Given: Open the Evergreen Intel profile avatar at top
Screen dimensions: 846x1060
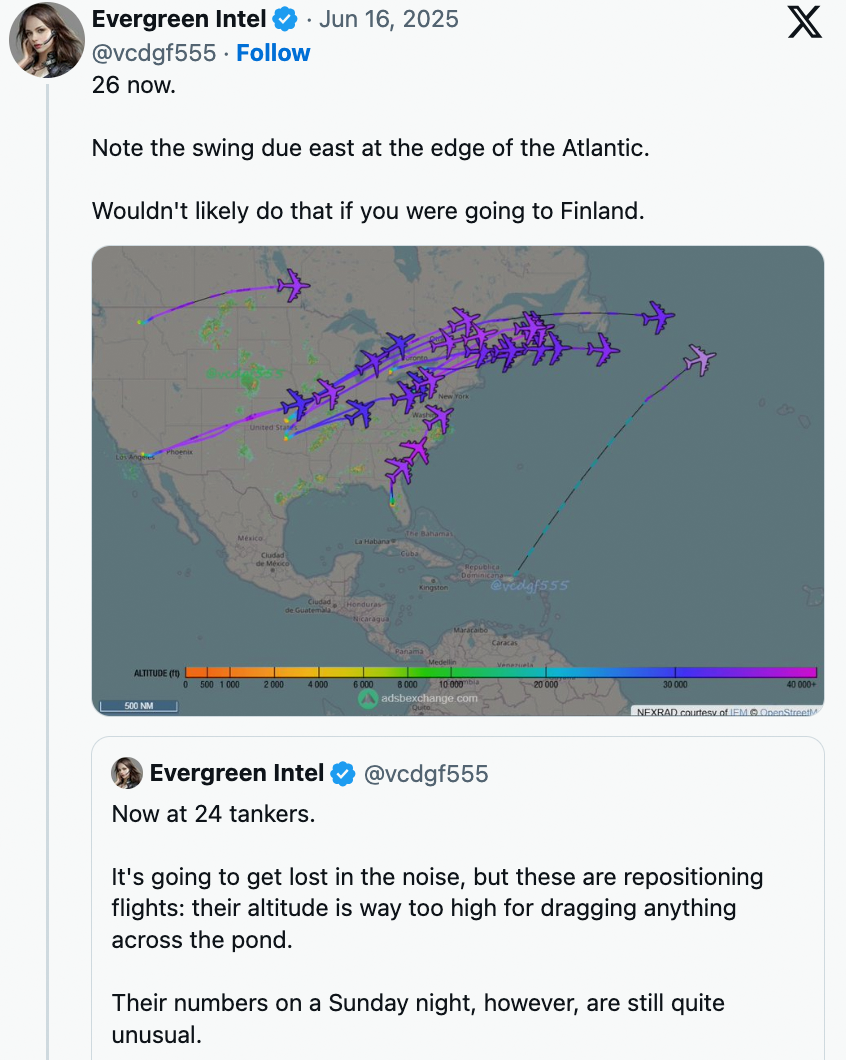Looking at the screenshot, I should (x=46, y=40).
